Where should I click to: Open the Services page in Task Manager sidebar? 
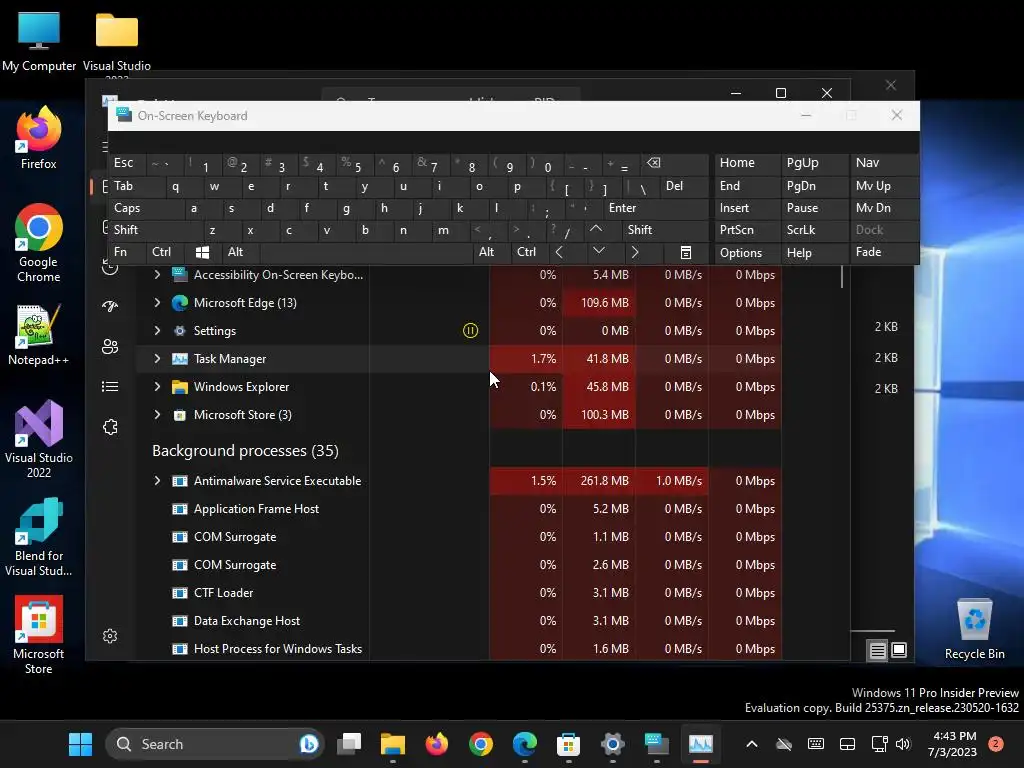pos(110,427)
